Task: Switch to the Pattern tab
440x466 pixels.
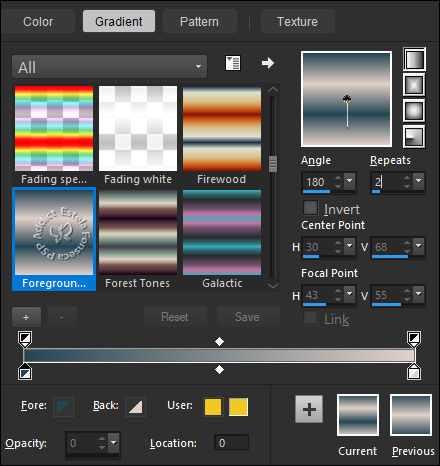Action: click(x=199, y=22)
